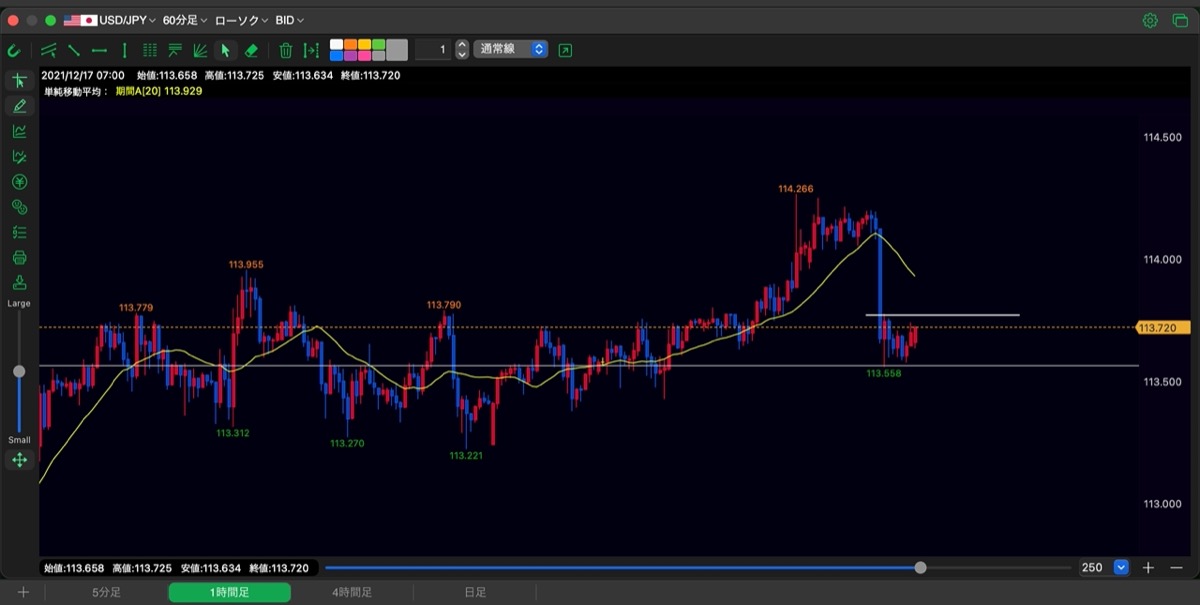1200x605 pixels.
Task: Switch to the 5分足 tab
Action: pos(107,592)
